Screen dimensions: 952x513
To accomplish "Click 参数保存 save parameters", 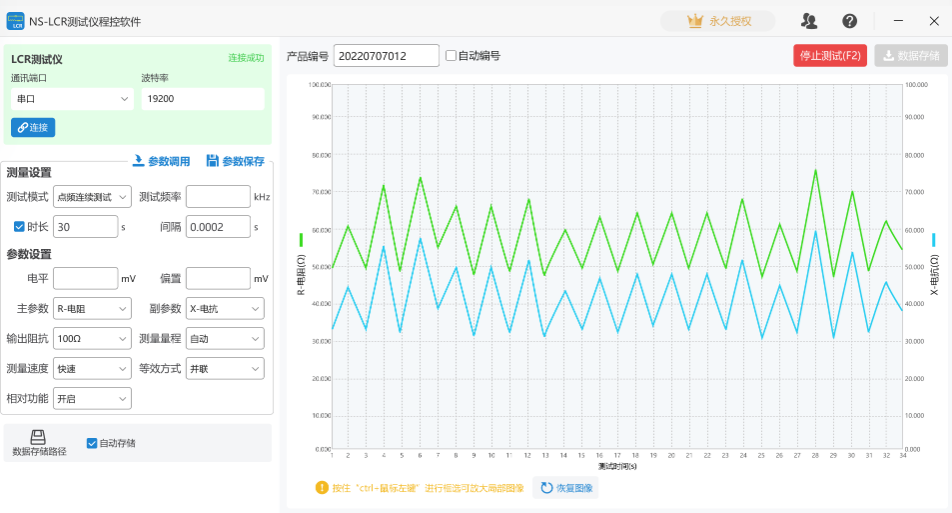I will (236, 161).
